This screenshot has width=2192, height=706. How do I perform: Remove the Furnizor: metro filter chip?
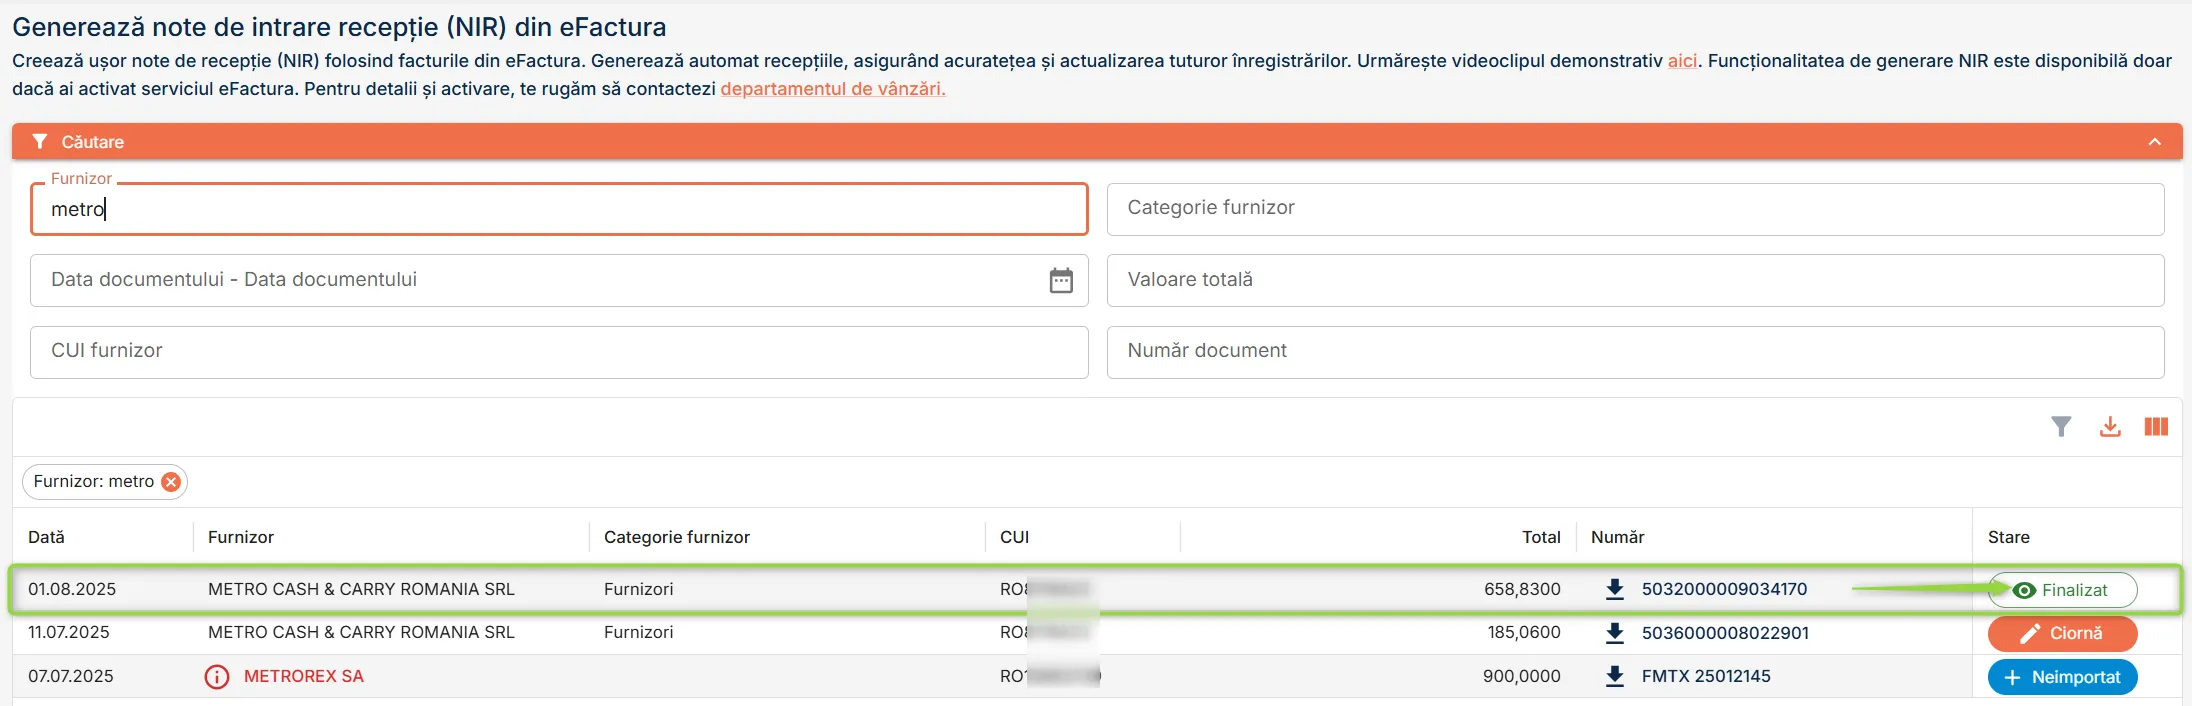pos(171,482)
